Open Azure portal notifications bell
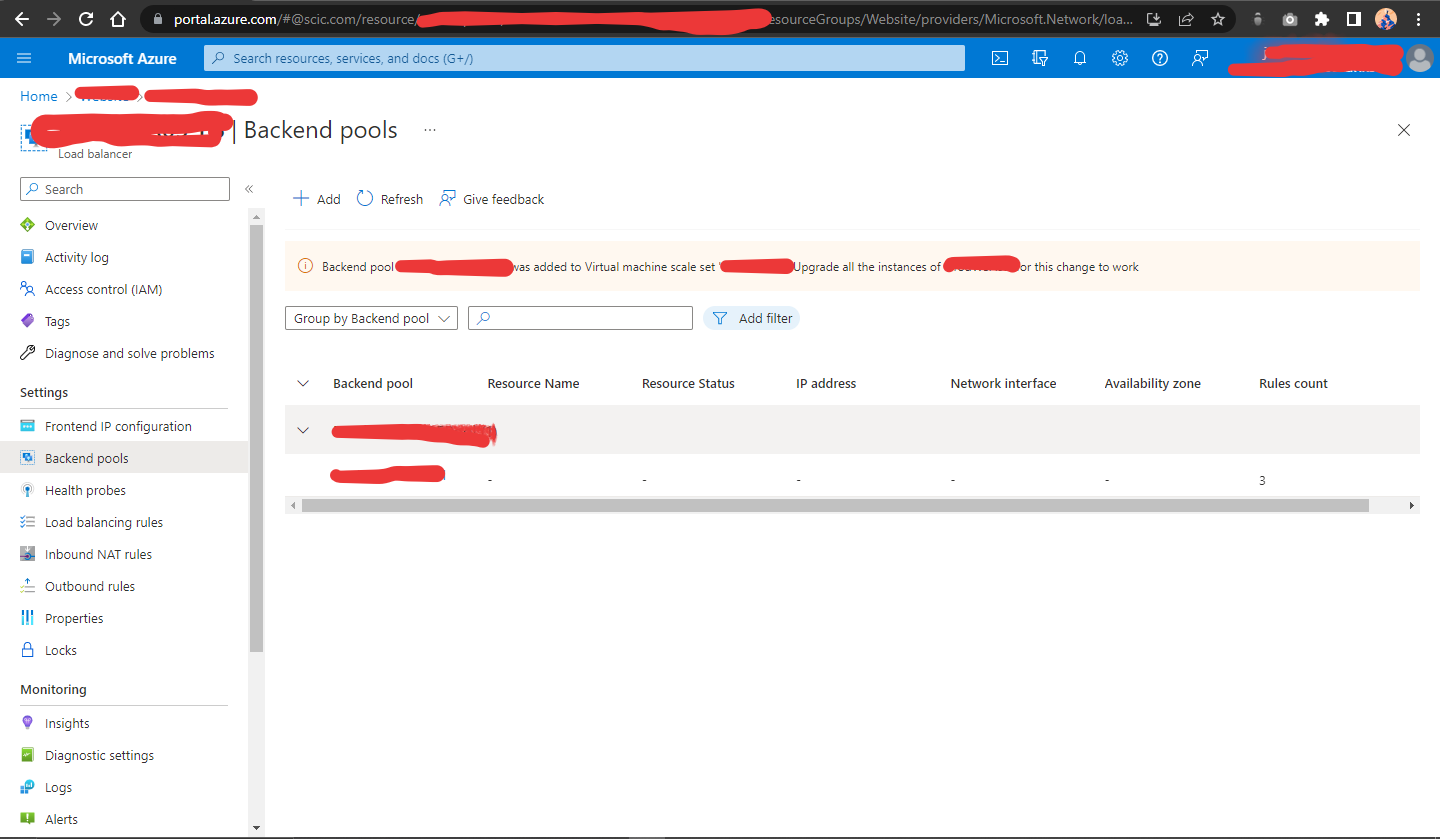 (x=1079, y=58)
